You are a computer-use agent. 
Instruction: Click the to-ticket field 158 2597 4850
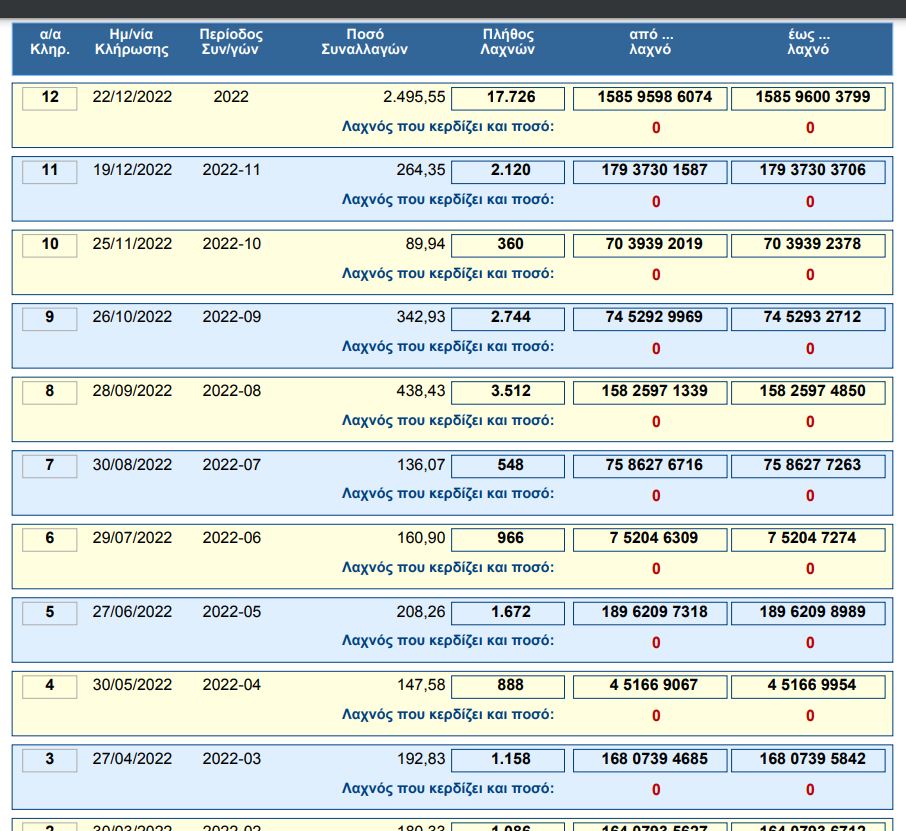pyautogui.click(x=808, y=392)
